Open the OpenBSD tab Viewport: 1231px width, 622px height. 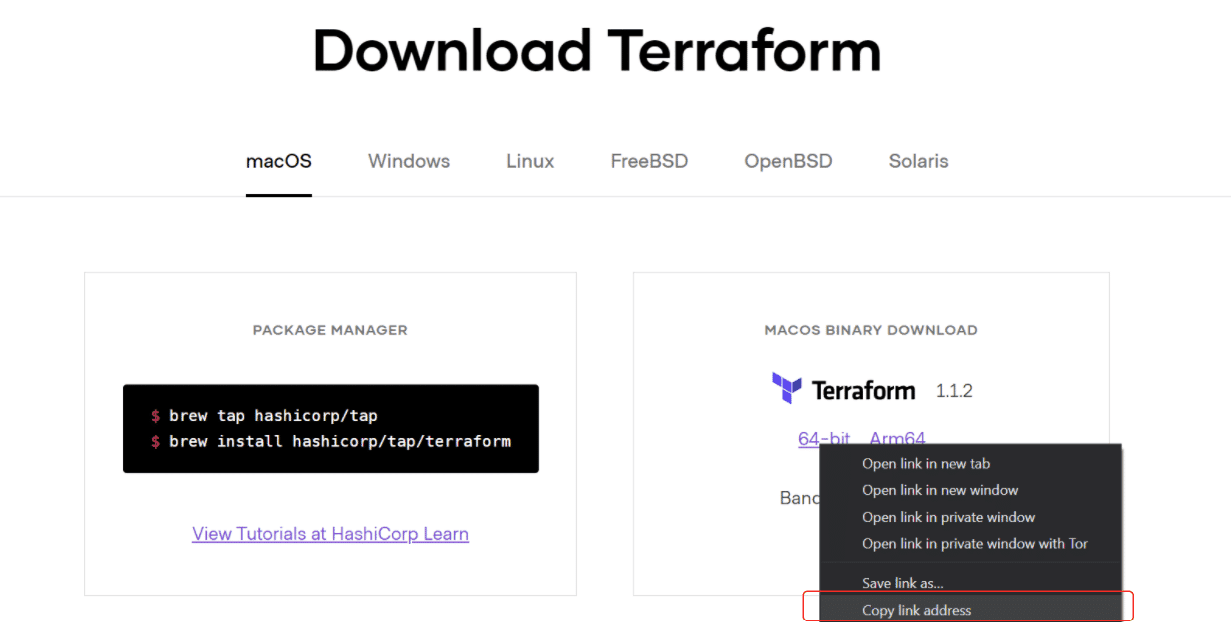(788, 161)
